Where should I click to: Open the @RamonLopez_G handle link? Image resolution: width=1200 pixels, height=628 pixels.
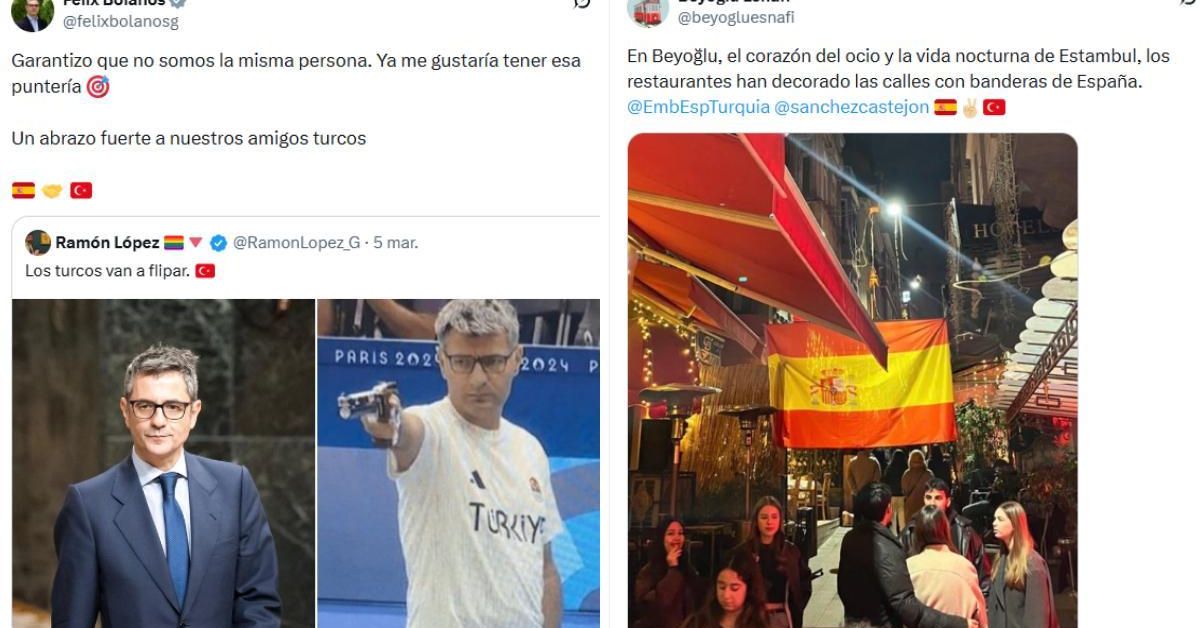pyautogui.click(x=297, y=242)
